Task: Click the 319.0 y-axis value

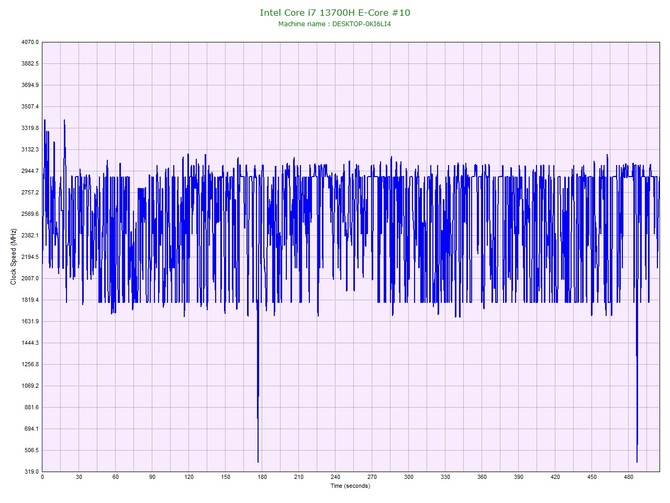Action: [x=31, y=472]
